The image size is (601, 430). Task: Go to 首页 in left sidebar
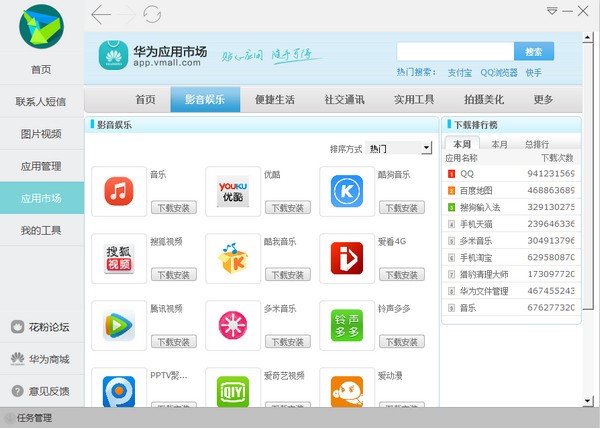click(41, 69)
